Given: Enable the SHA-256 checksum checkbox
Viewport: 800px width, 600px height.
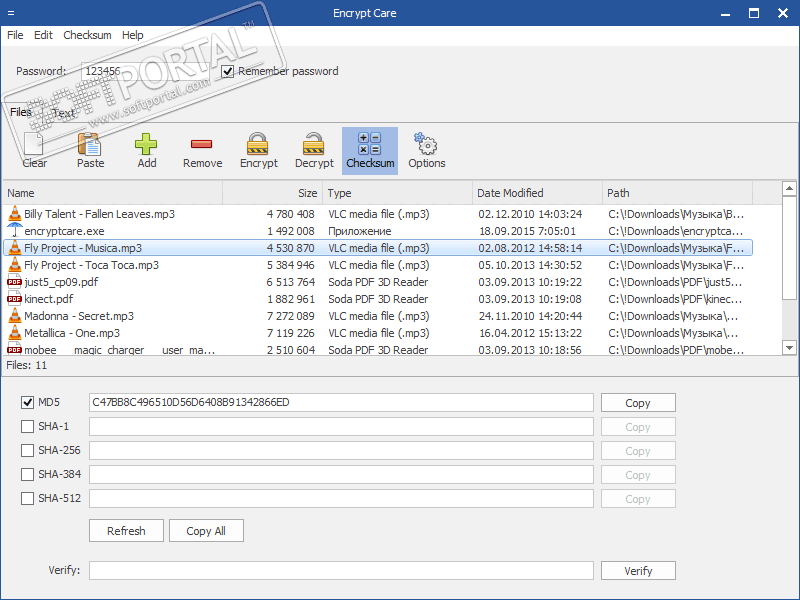Looking at the screenshot, I should (x=28, y=451).
